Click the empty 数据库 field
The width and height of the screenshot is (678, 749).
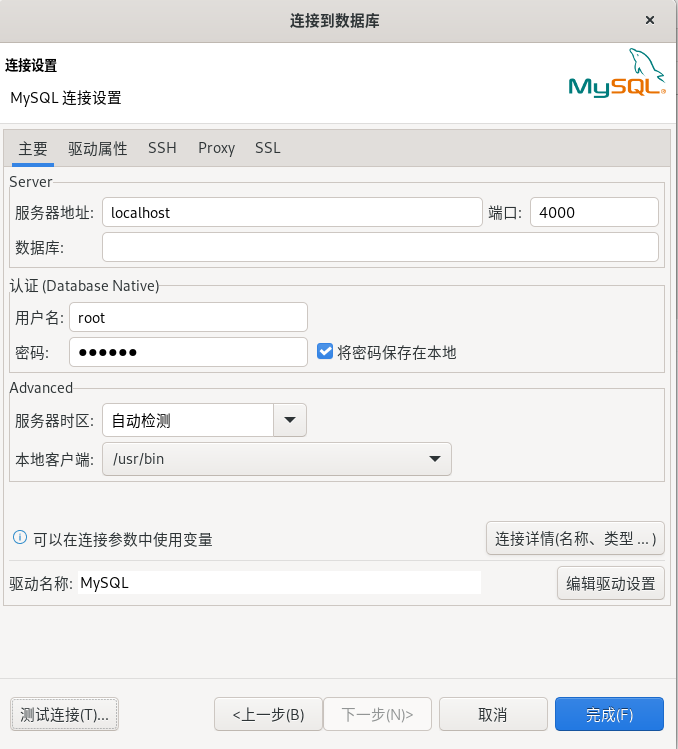[380, 247]
